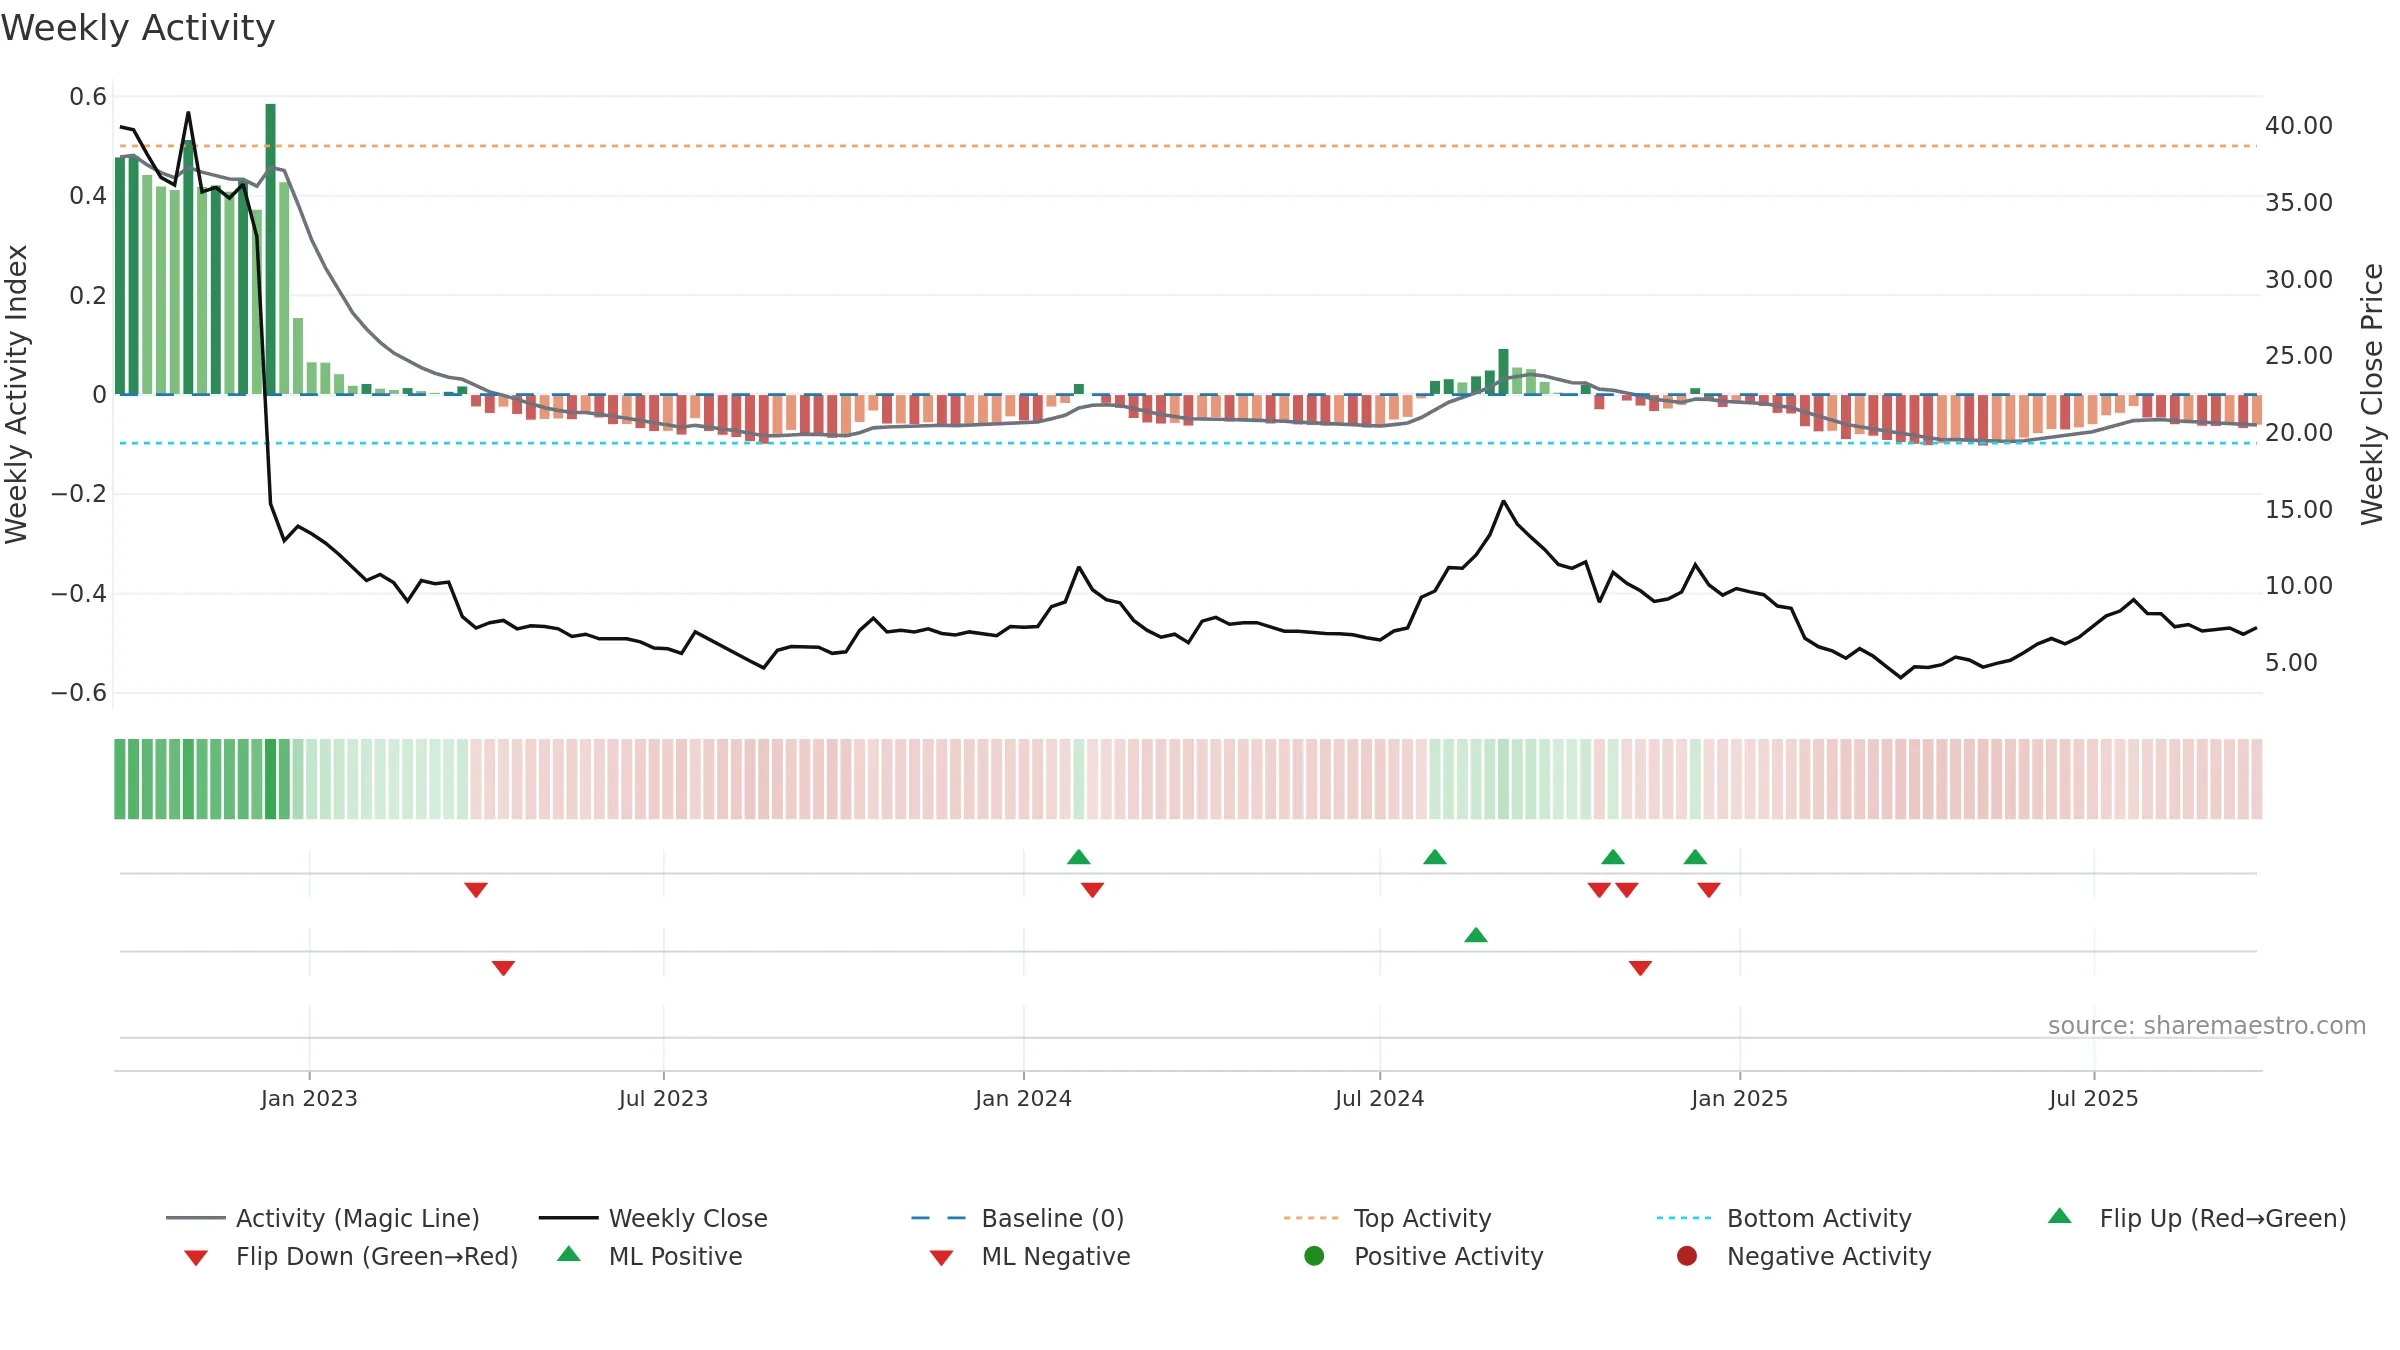The width and height of the screenshot is (2400, 1350).
Task: Click the Weekly Activity chart title
Action: (x=138, y=28)
